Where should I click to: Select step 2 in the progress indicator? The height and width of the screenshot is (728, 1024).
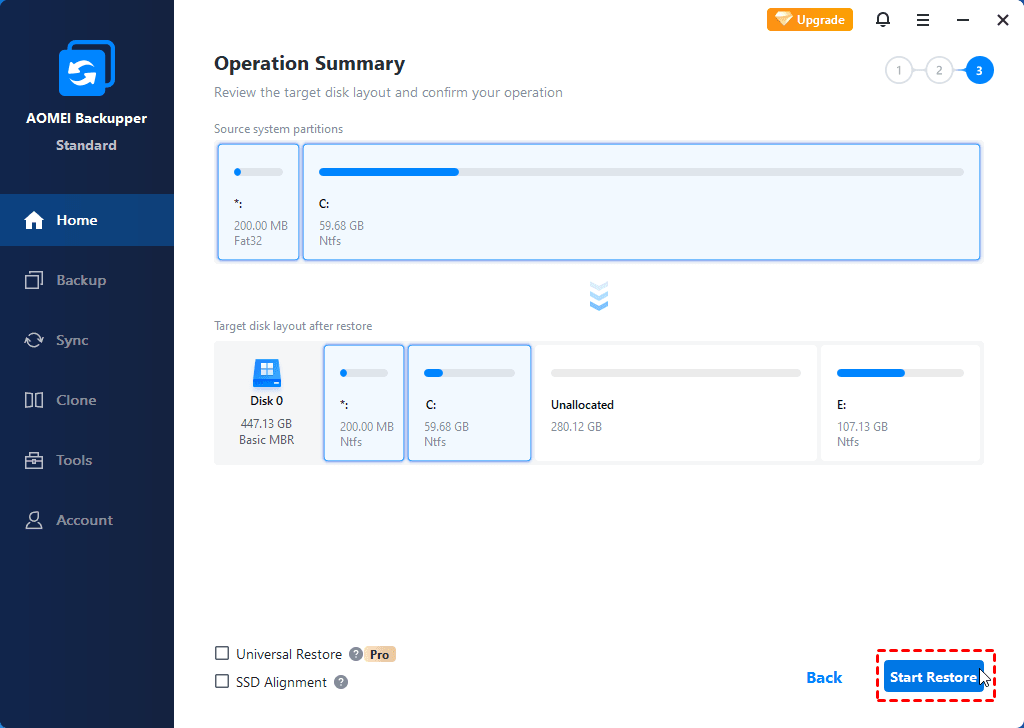coord(939,70)
